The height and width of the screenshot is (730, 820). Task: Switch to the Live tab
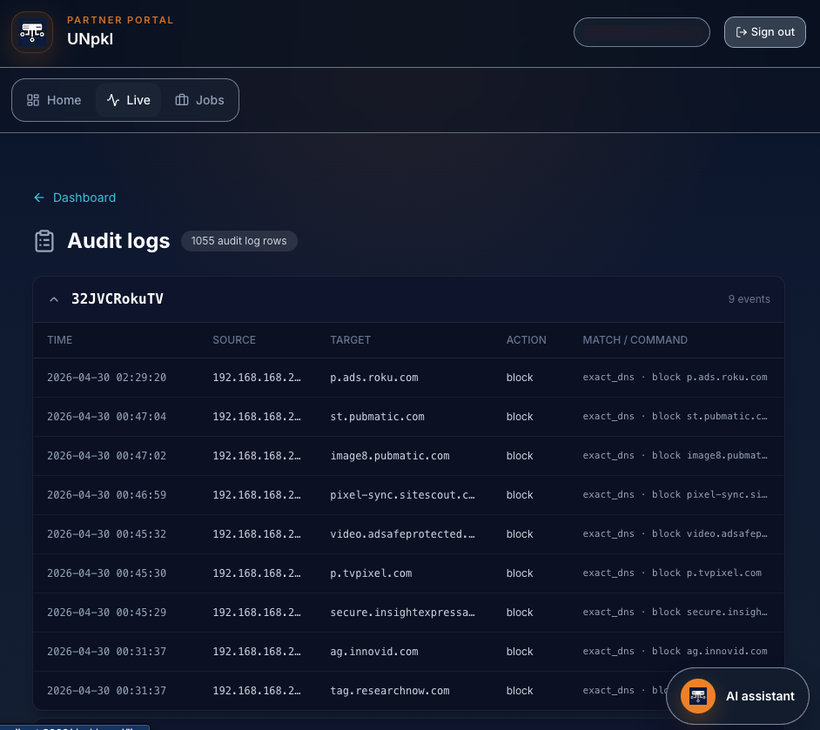[x=129, y=100]
